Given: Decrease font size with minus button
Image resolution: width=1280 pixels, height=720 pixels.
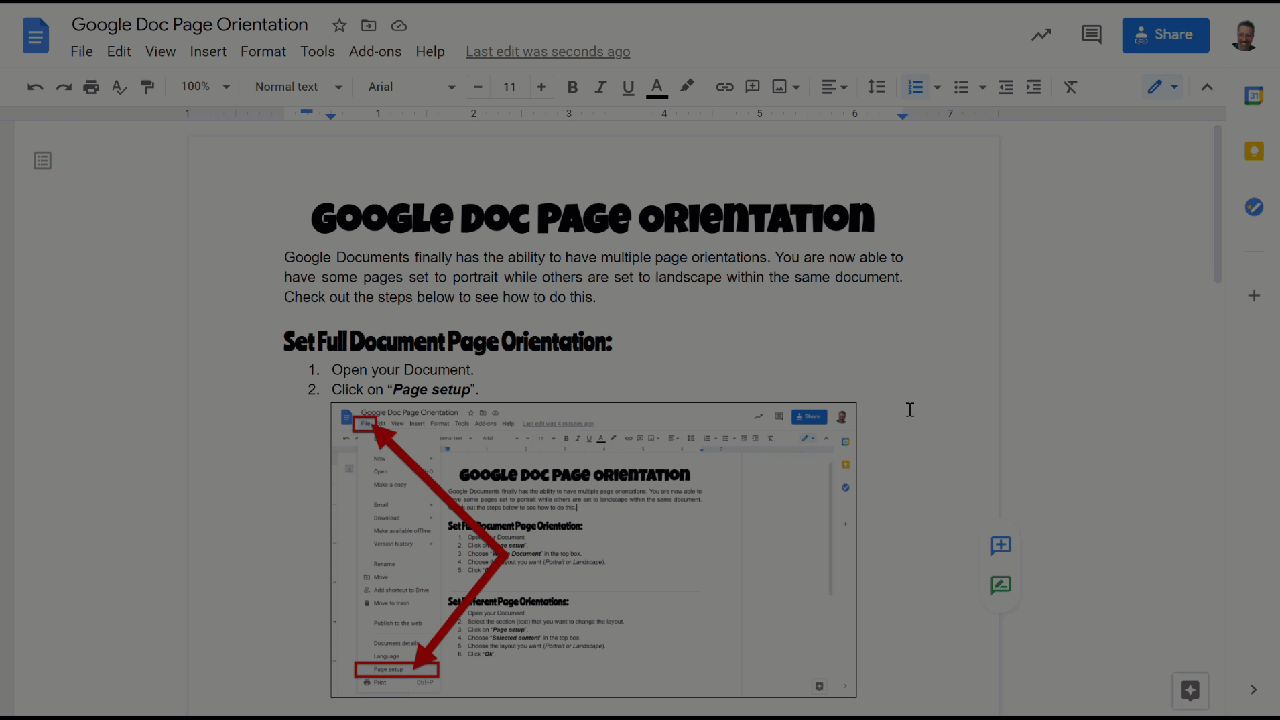Looking at the screenshot, I should coord(478,87).
